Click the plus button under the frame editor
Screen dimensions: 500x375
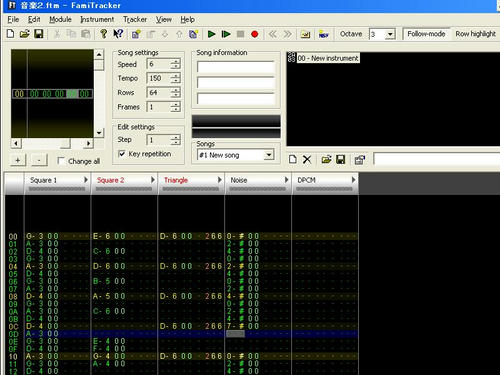click(x=18, y=160)
